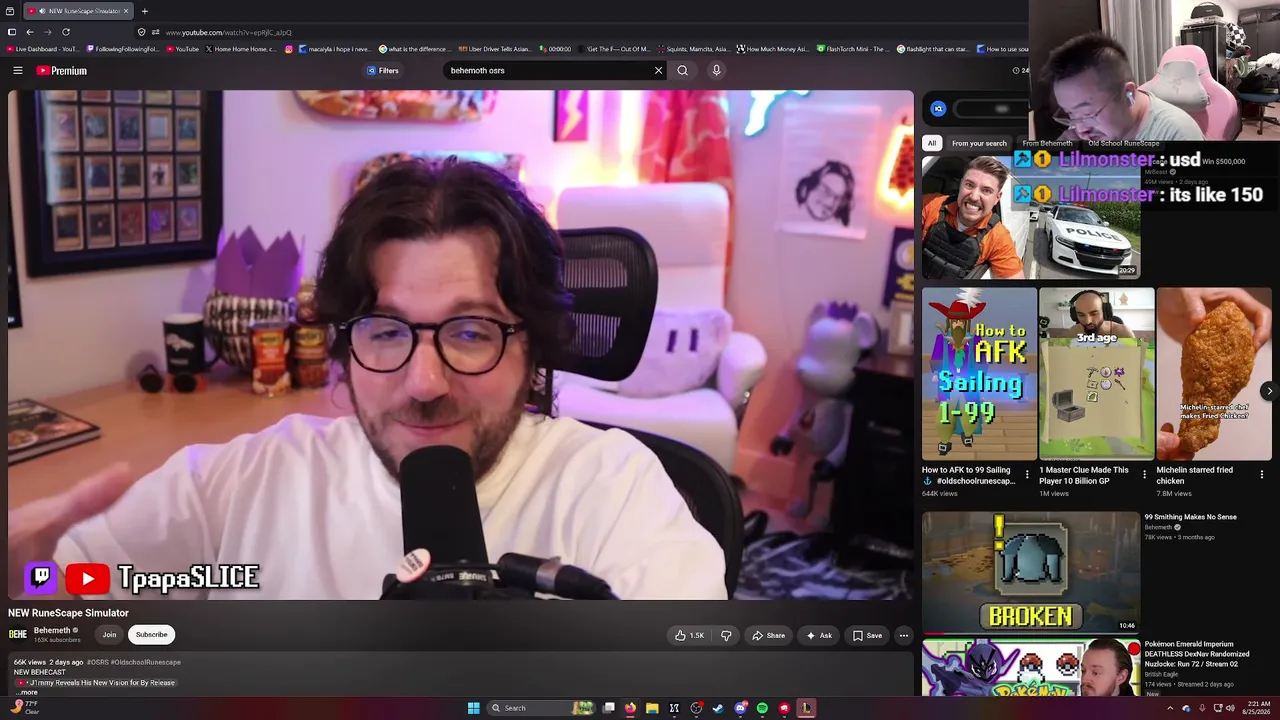1280x720 pixels.
Task: Share the video
Action: 768,635
